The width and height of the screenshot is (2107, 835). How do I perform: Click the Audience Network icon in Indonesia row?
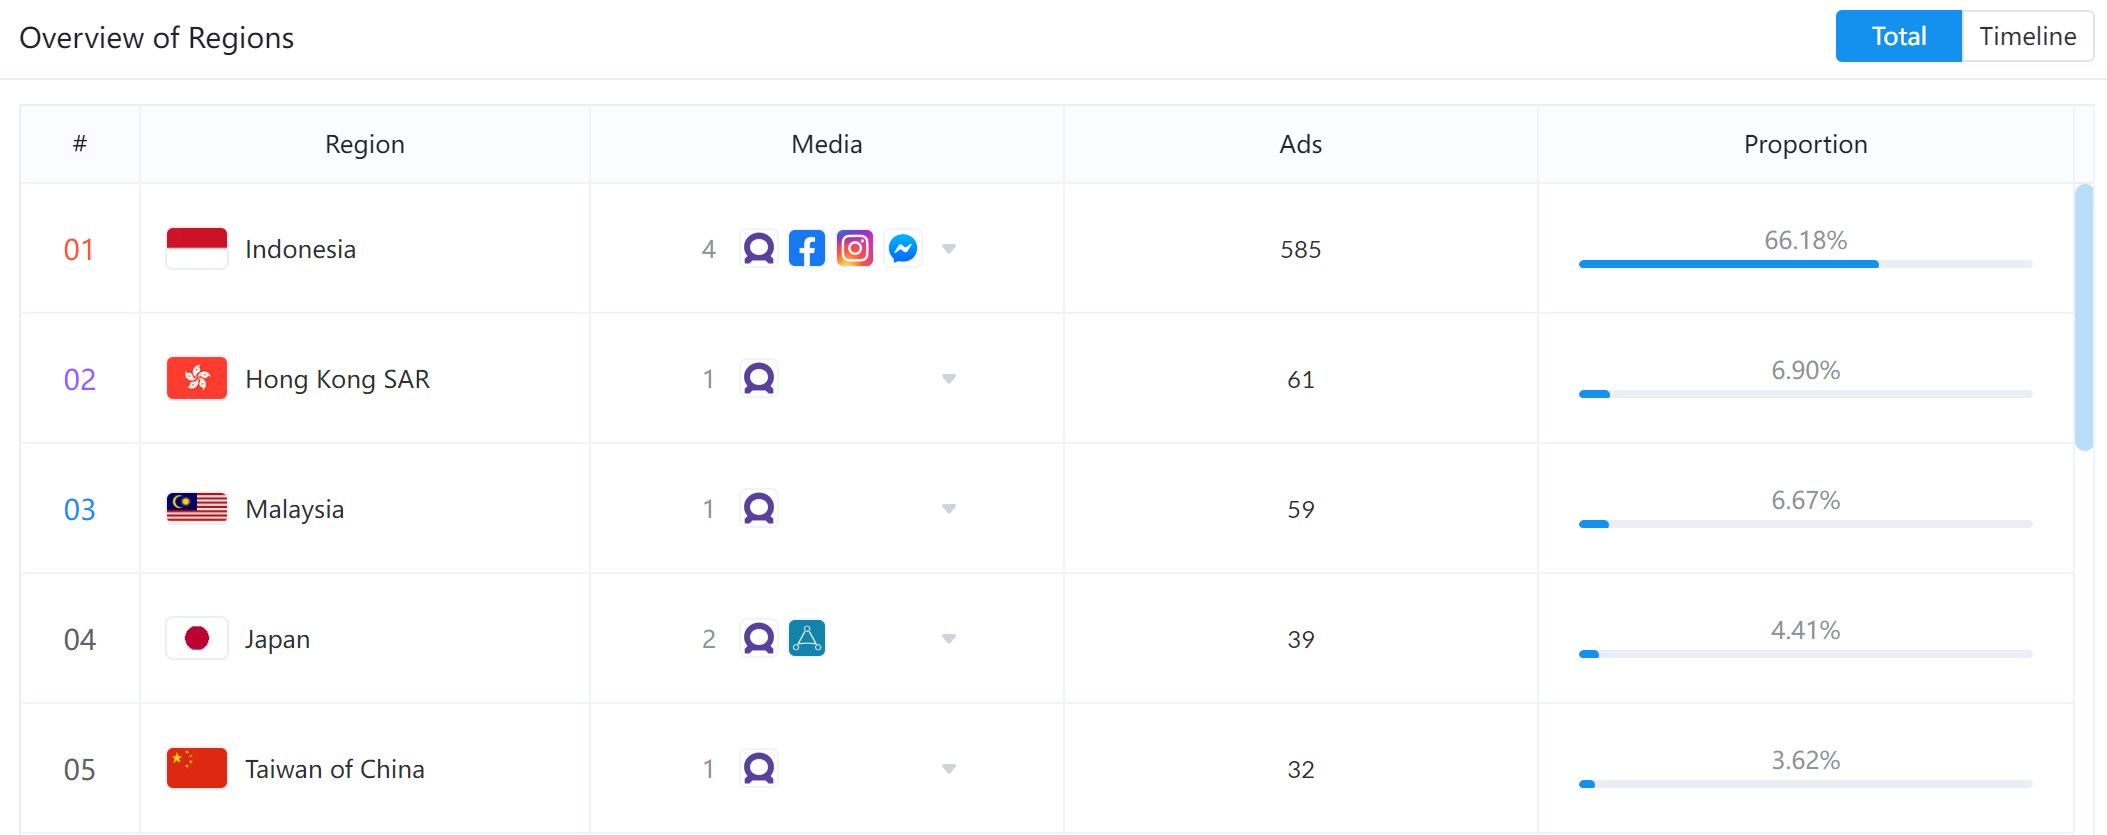point(759,248)
